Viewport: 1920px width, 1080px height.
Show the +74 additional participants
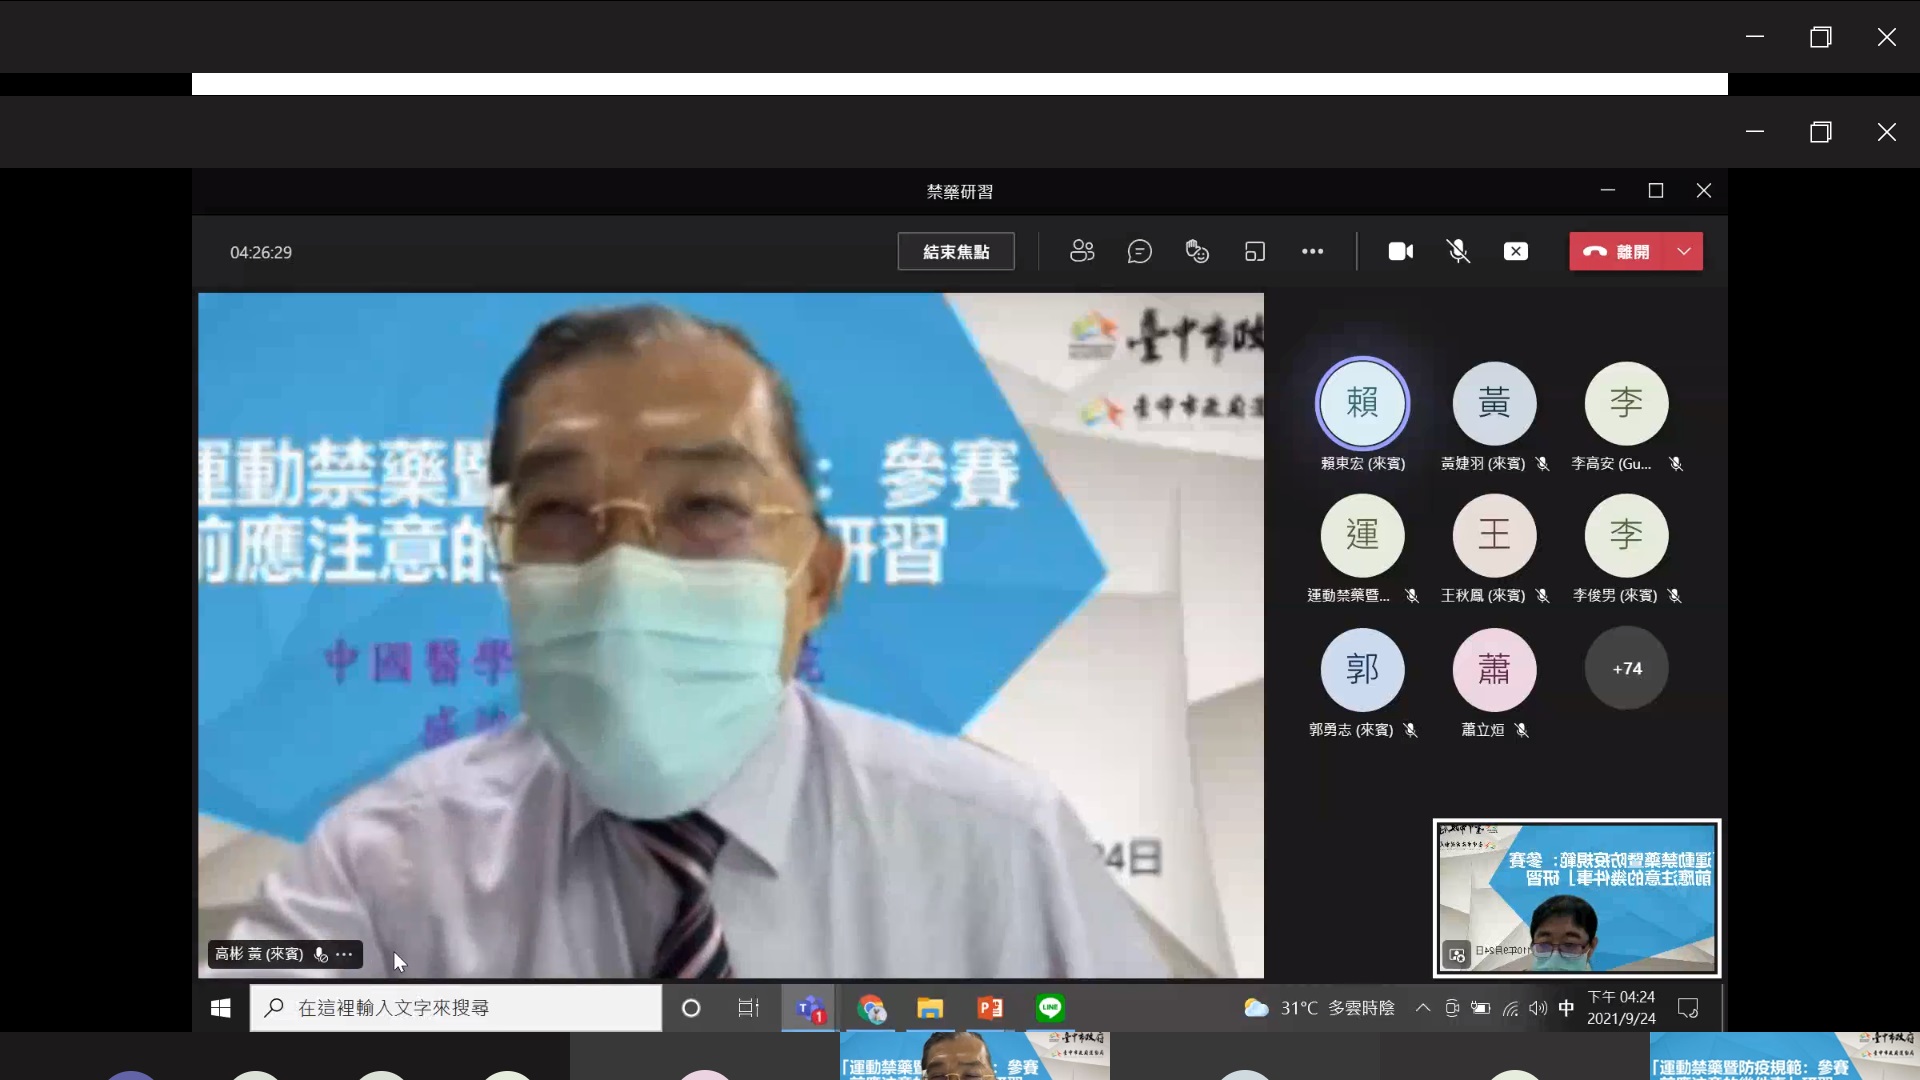tap(1626, 668)
